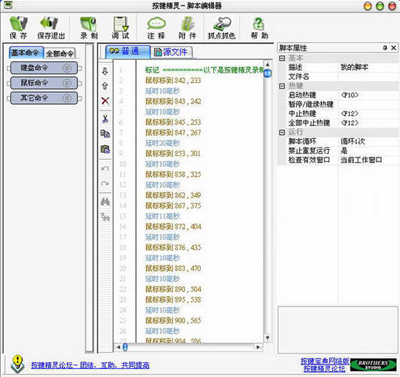This screenshot has height=377, width=400.
Task: Click the 启动热键 value F10
Action: [x=350, y=95]
